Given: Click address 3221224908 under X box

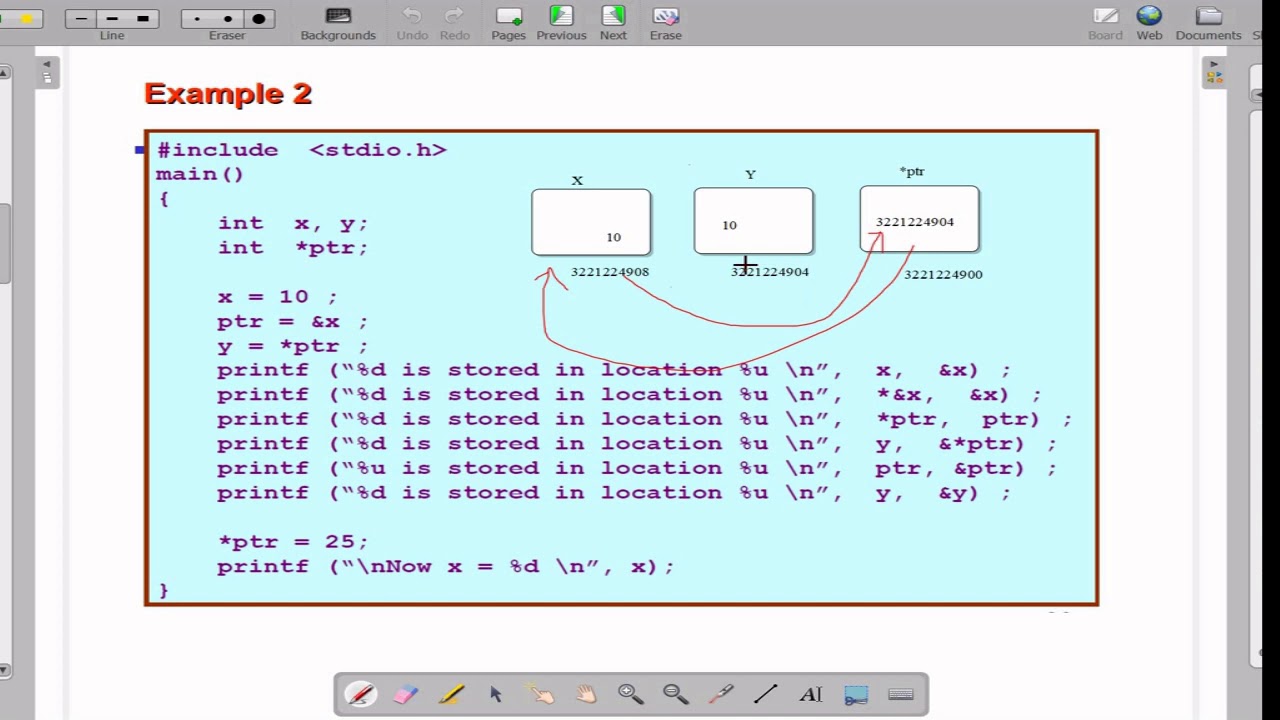Looking at the screenshot, I should (610, 272).
